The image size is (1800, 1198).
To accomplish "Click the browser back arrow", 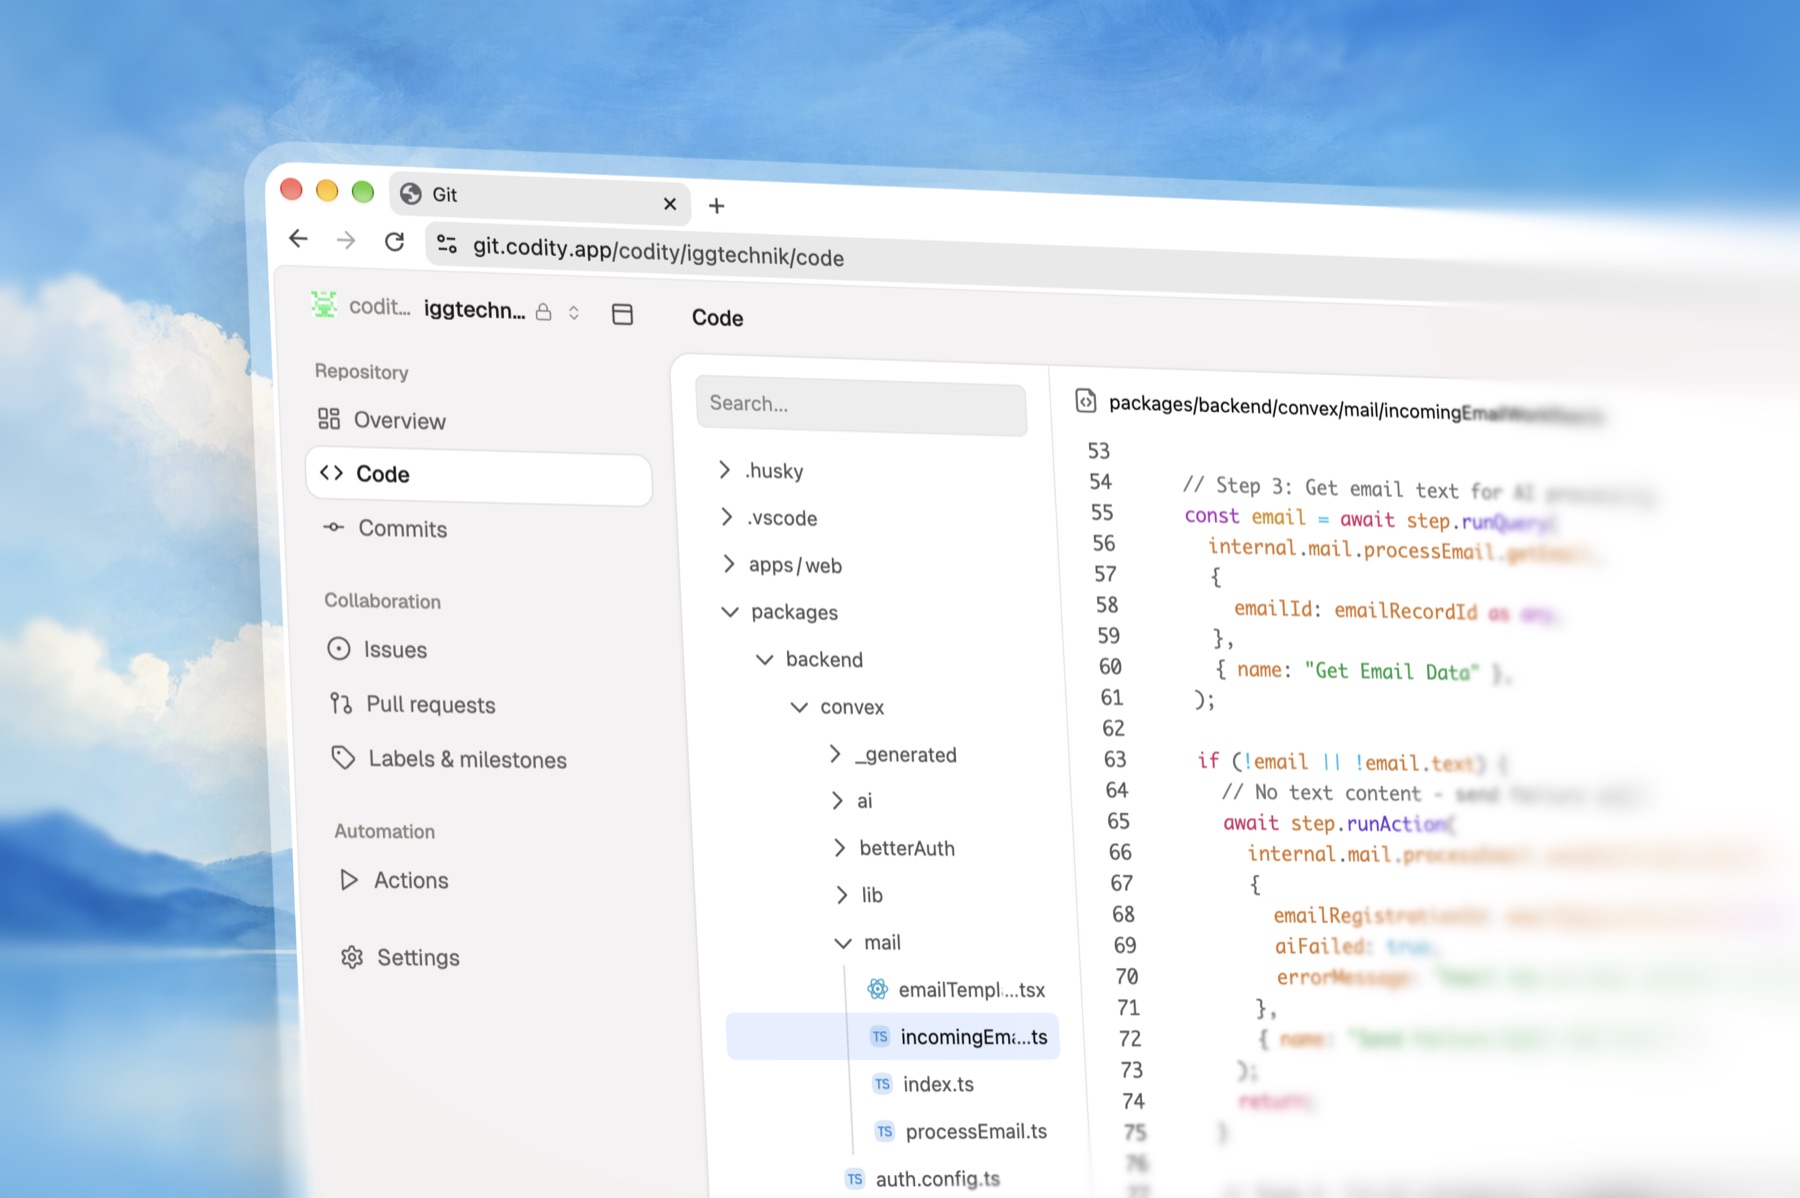I will (x=298, y=238).
